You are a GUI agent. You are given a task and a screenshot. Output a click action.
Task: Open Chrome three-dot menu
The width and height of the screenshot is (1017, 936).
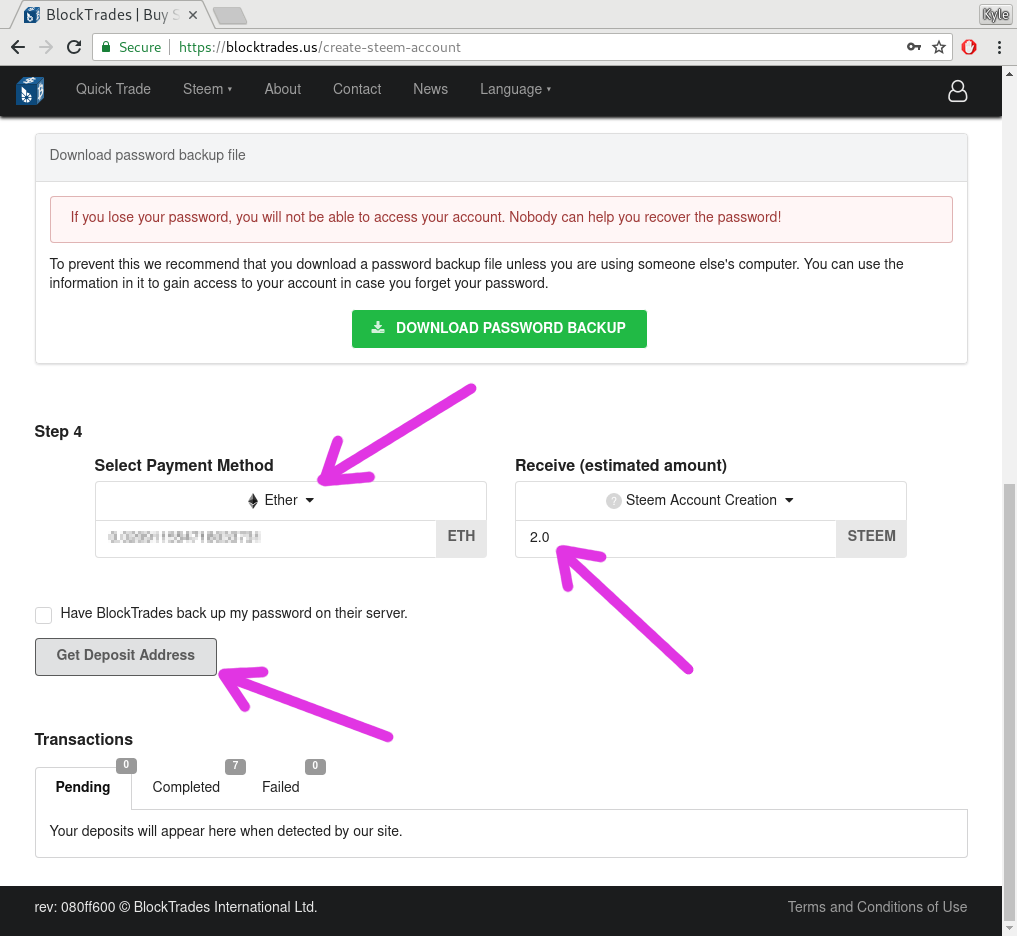[x=999, y=47]
